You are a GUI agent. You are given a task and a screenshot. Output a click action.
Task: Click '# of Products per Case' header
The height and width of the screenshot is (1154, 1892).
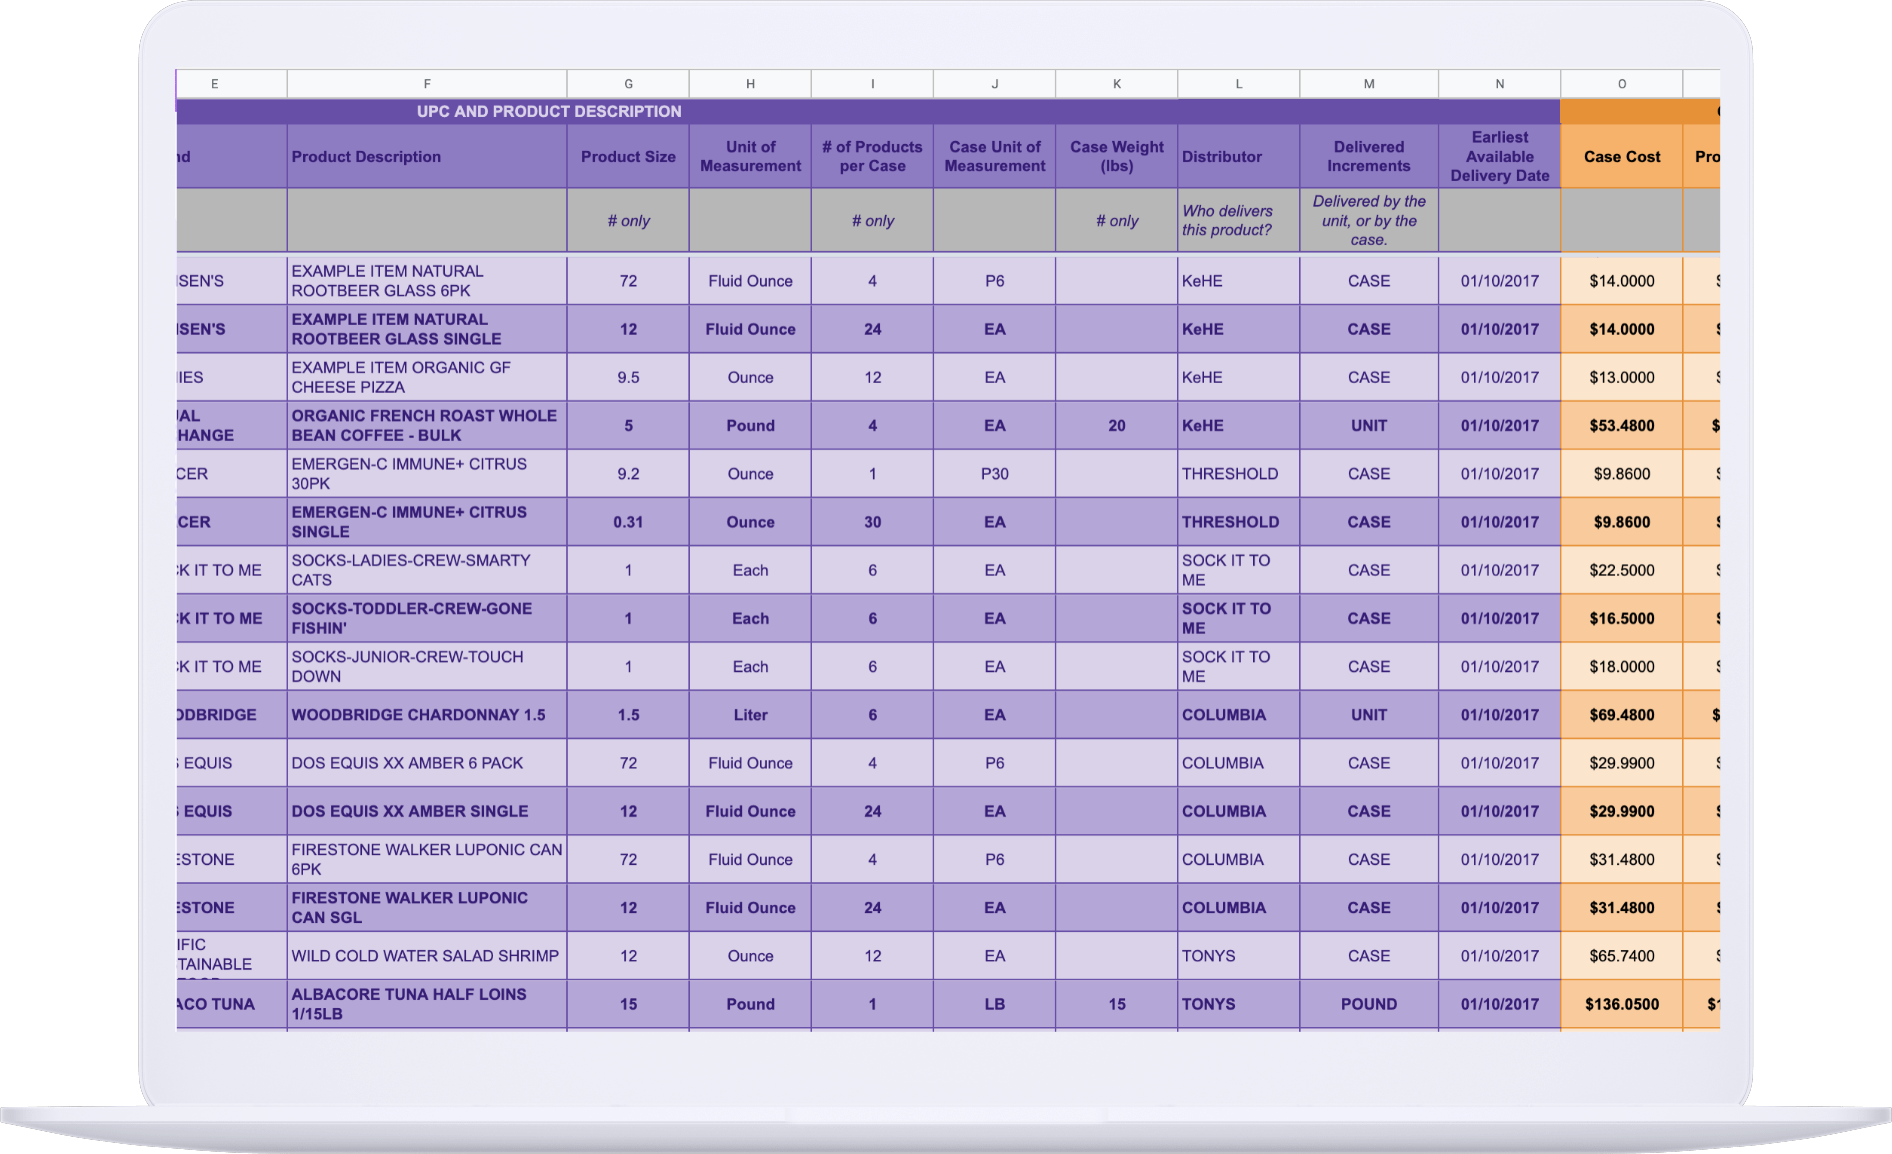[x=872, y=157]
